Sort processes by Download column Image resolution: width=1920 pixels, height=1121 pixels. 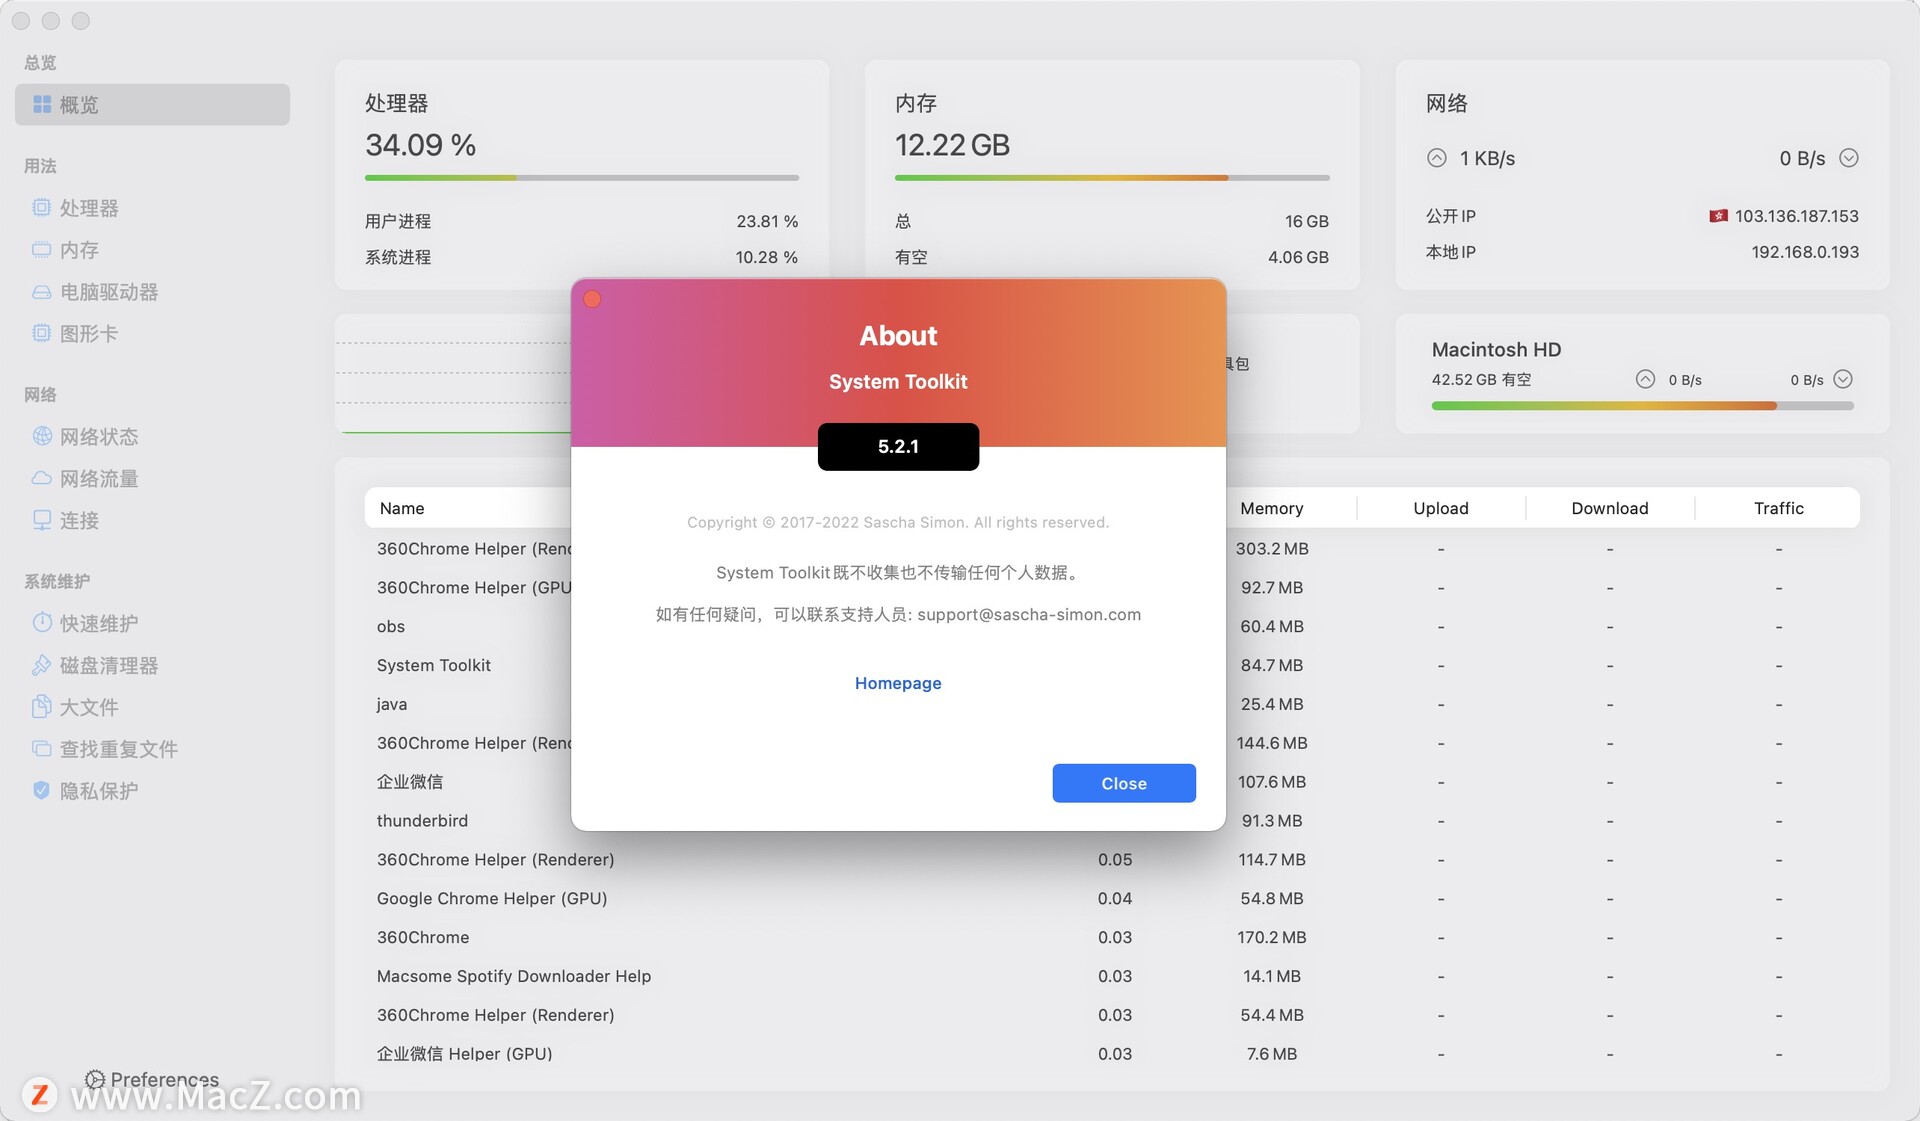coord(1610,508)
